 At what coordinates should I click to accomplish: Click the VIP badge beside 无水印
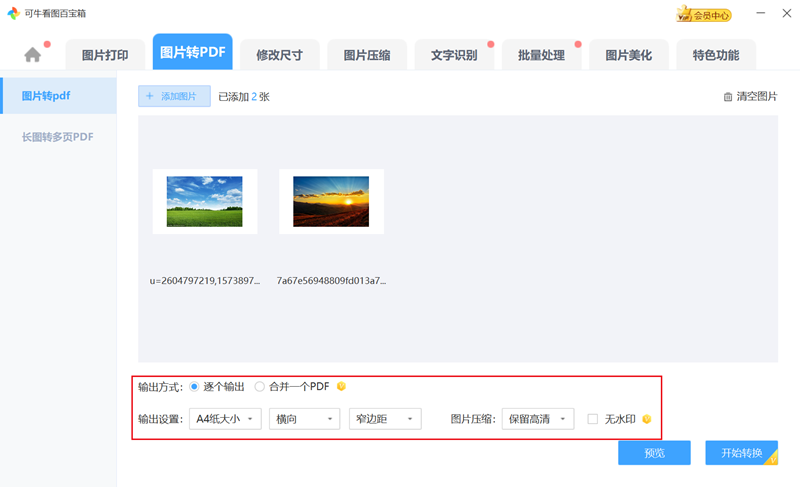[x=646, y=419]
